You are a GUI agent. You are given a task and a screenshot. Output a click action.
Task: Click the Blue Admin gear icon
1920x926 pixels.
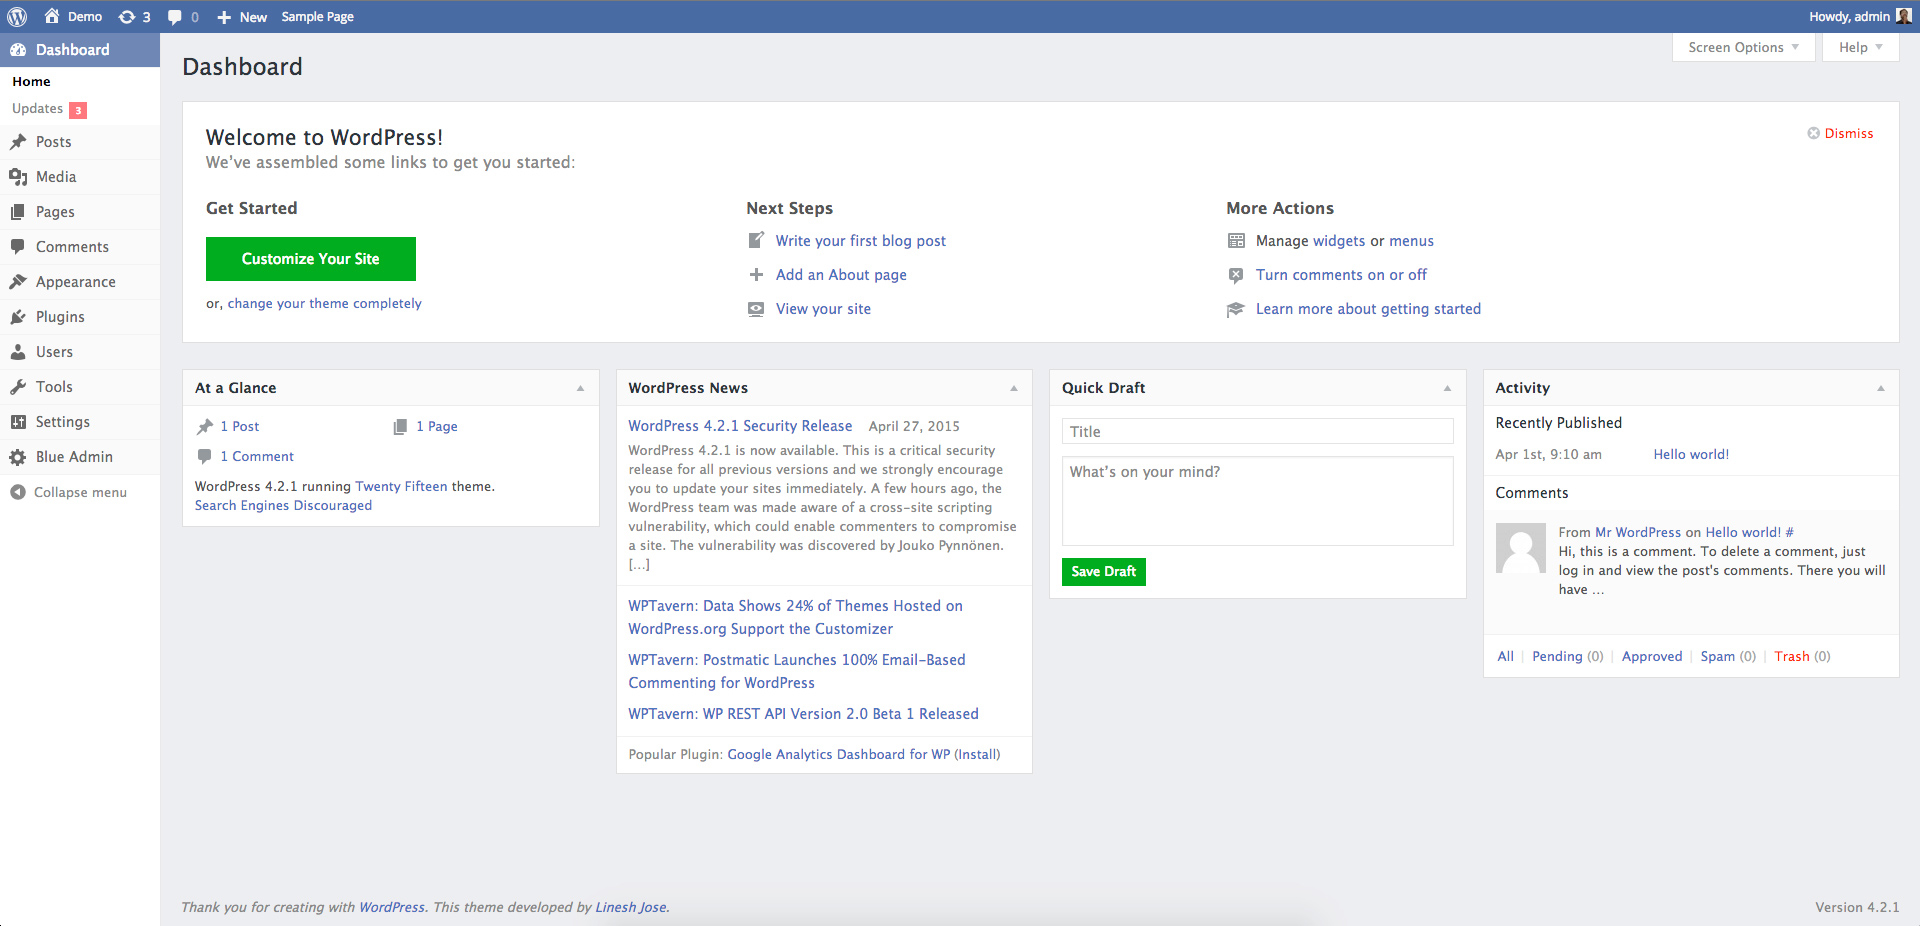point(18,457)
